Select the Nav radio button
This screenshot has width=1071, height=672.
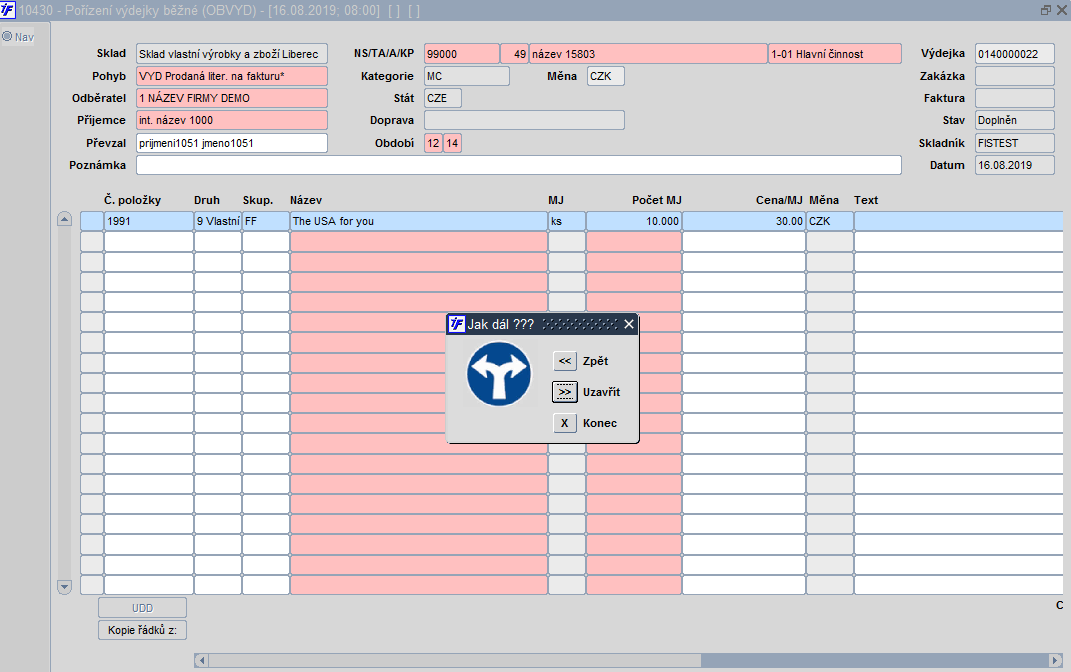[8, 36]
